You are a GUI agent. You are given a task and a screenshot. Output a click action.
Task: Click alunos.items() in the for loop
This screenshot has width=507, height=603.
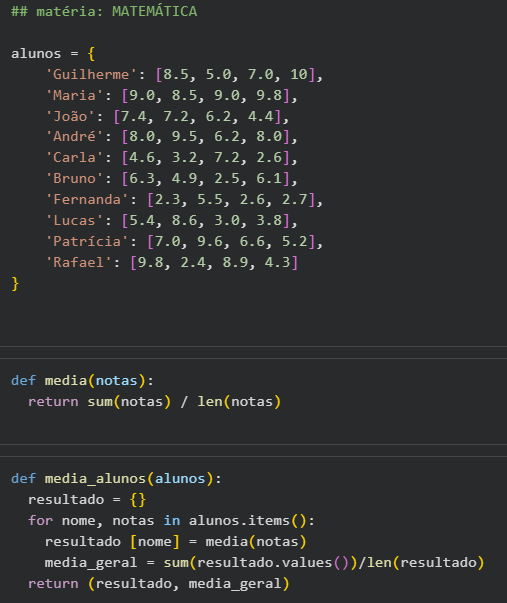(x=248, y=521)
